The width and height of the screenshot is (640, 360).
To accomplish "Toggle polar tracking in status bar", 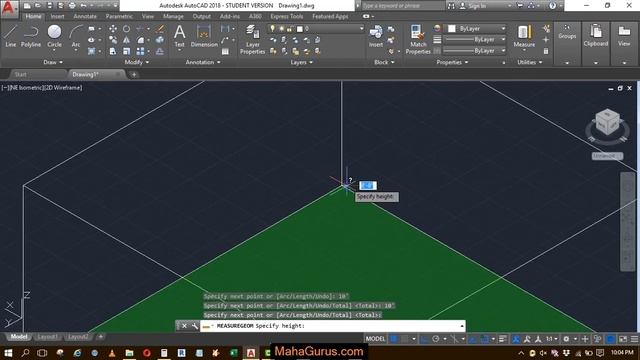I will click(x=436, y=339).
